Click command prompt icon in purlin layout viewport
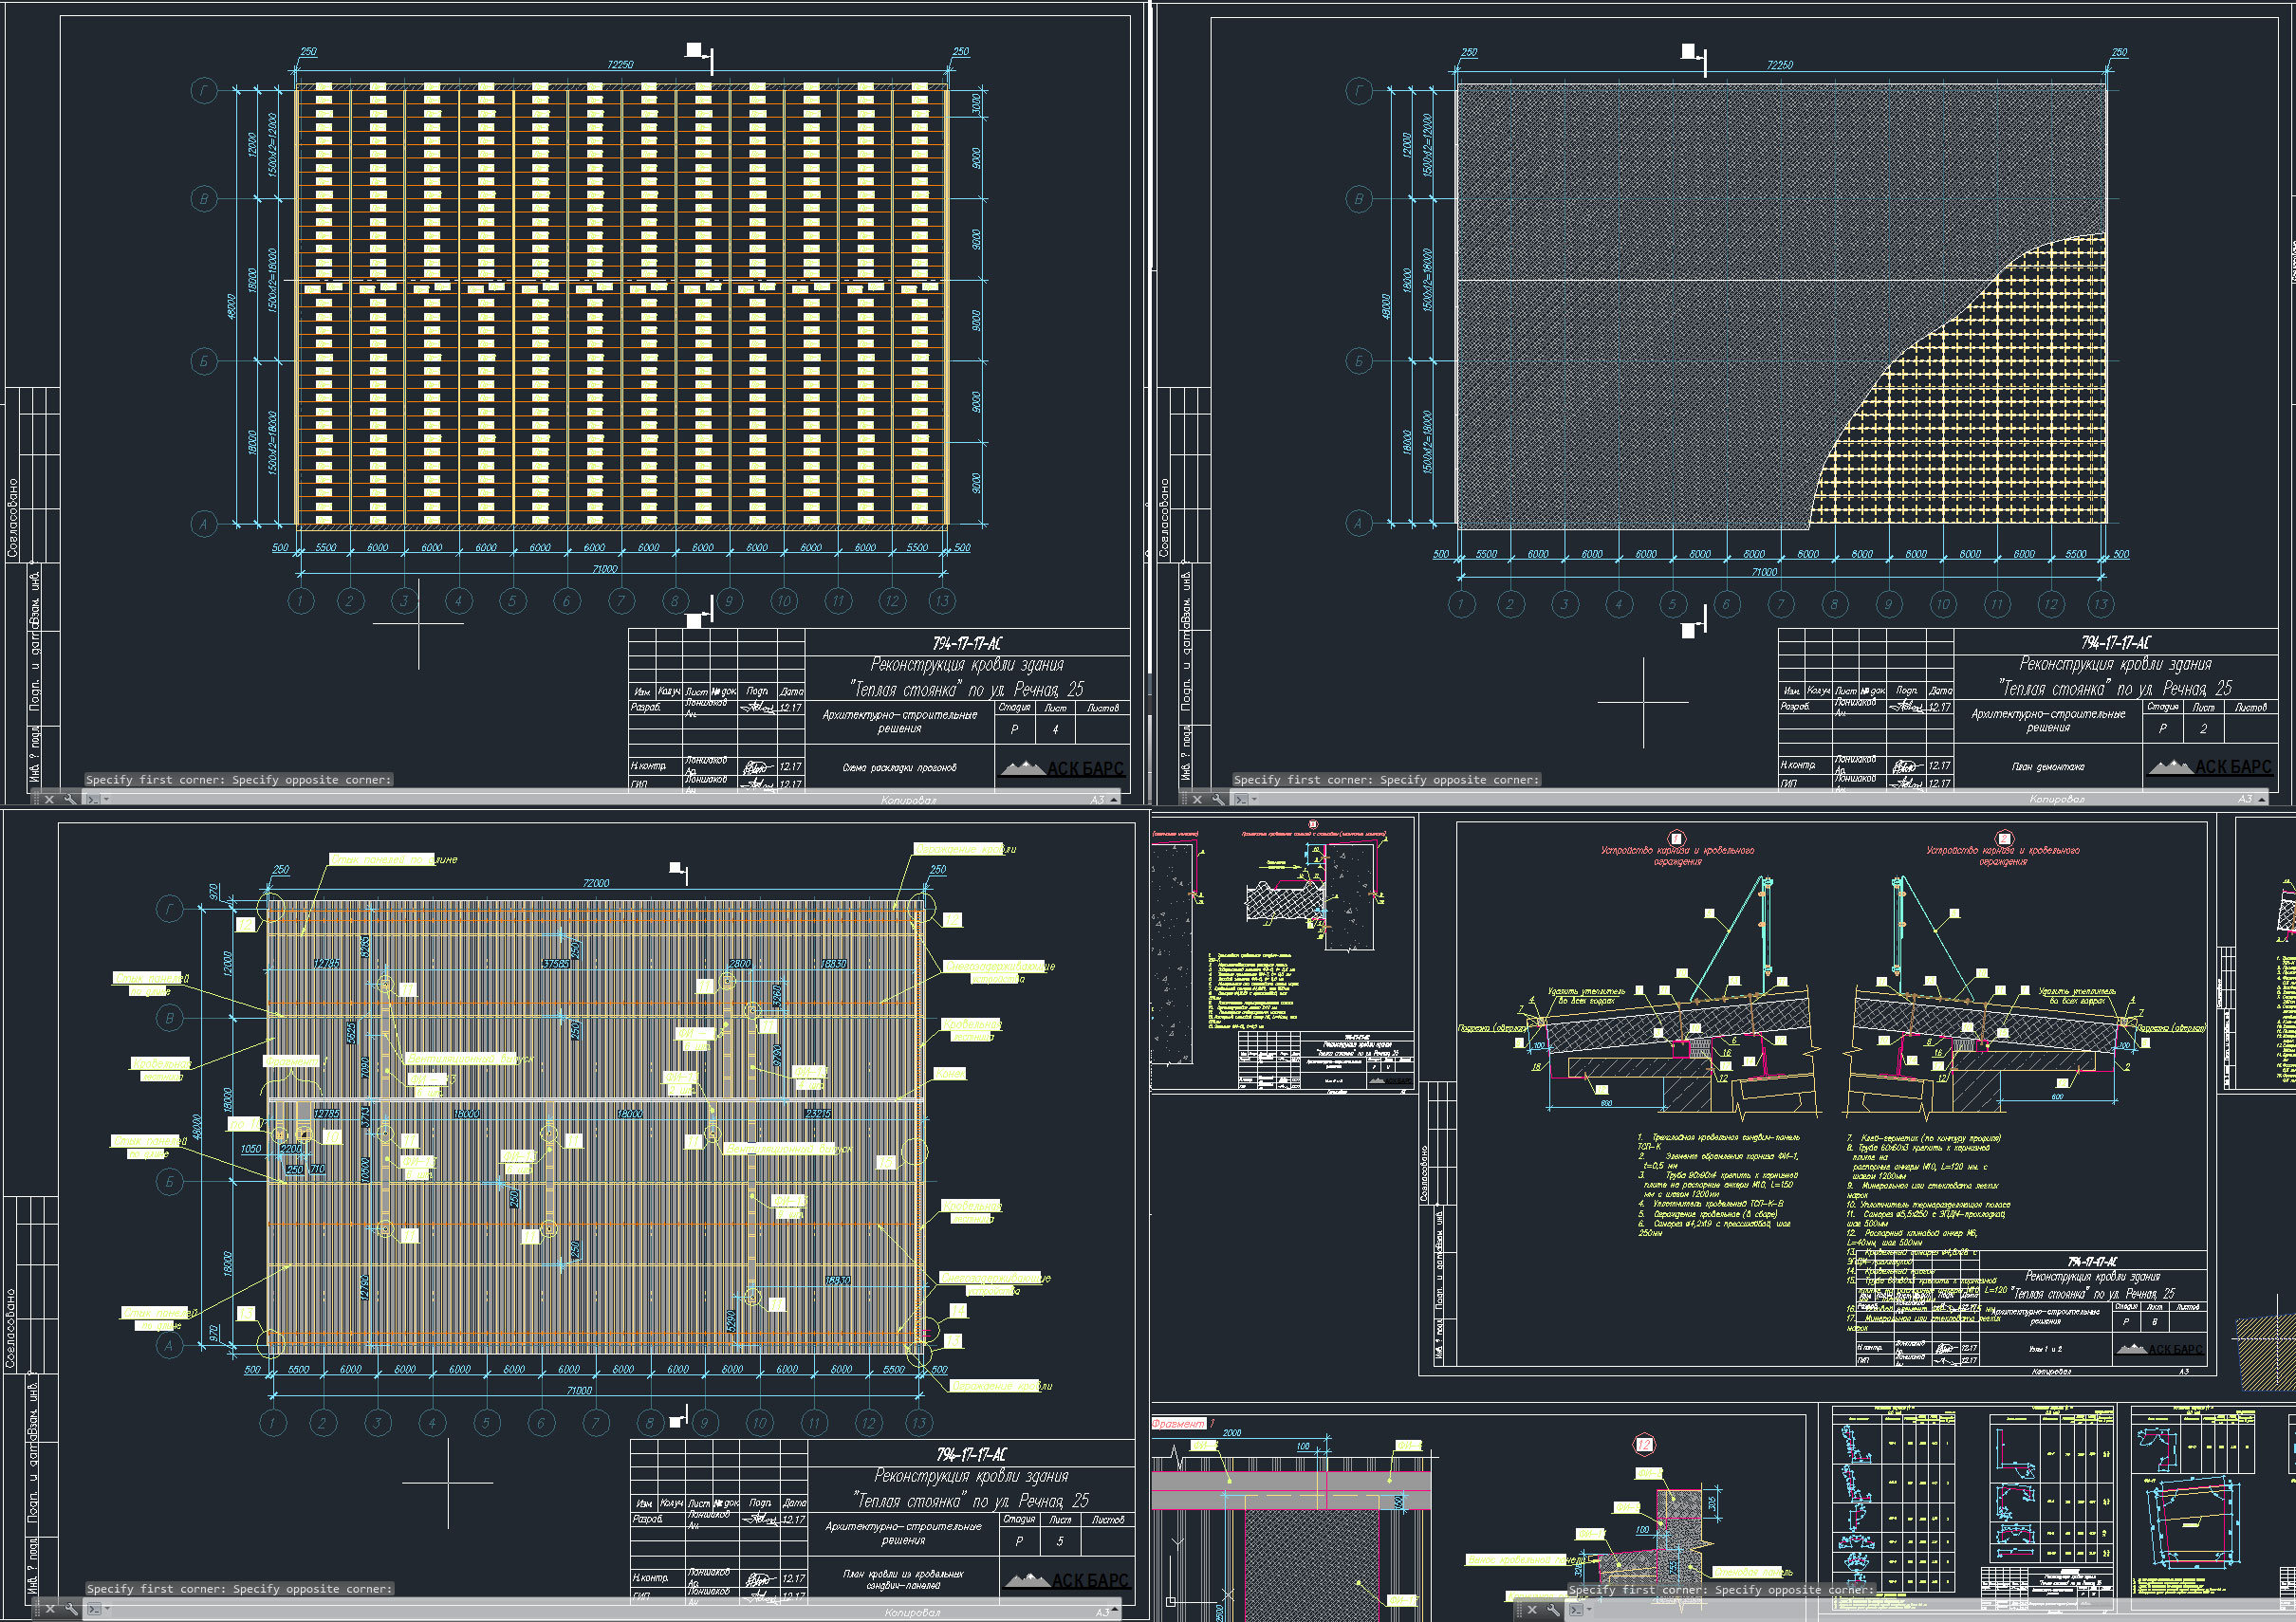The image size is (2296, 1622). [93, 800]
